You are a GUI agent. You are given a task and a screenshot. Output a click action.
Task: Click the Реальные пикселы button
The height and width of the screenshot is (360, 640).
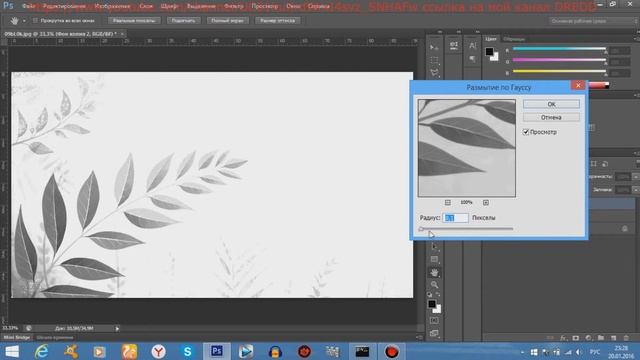click(134, 20)
